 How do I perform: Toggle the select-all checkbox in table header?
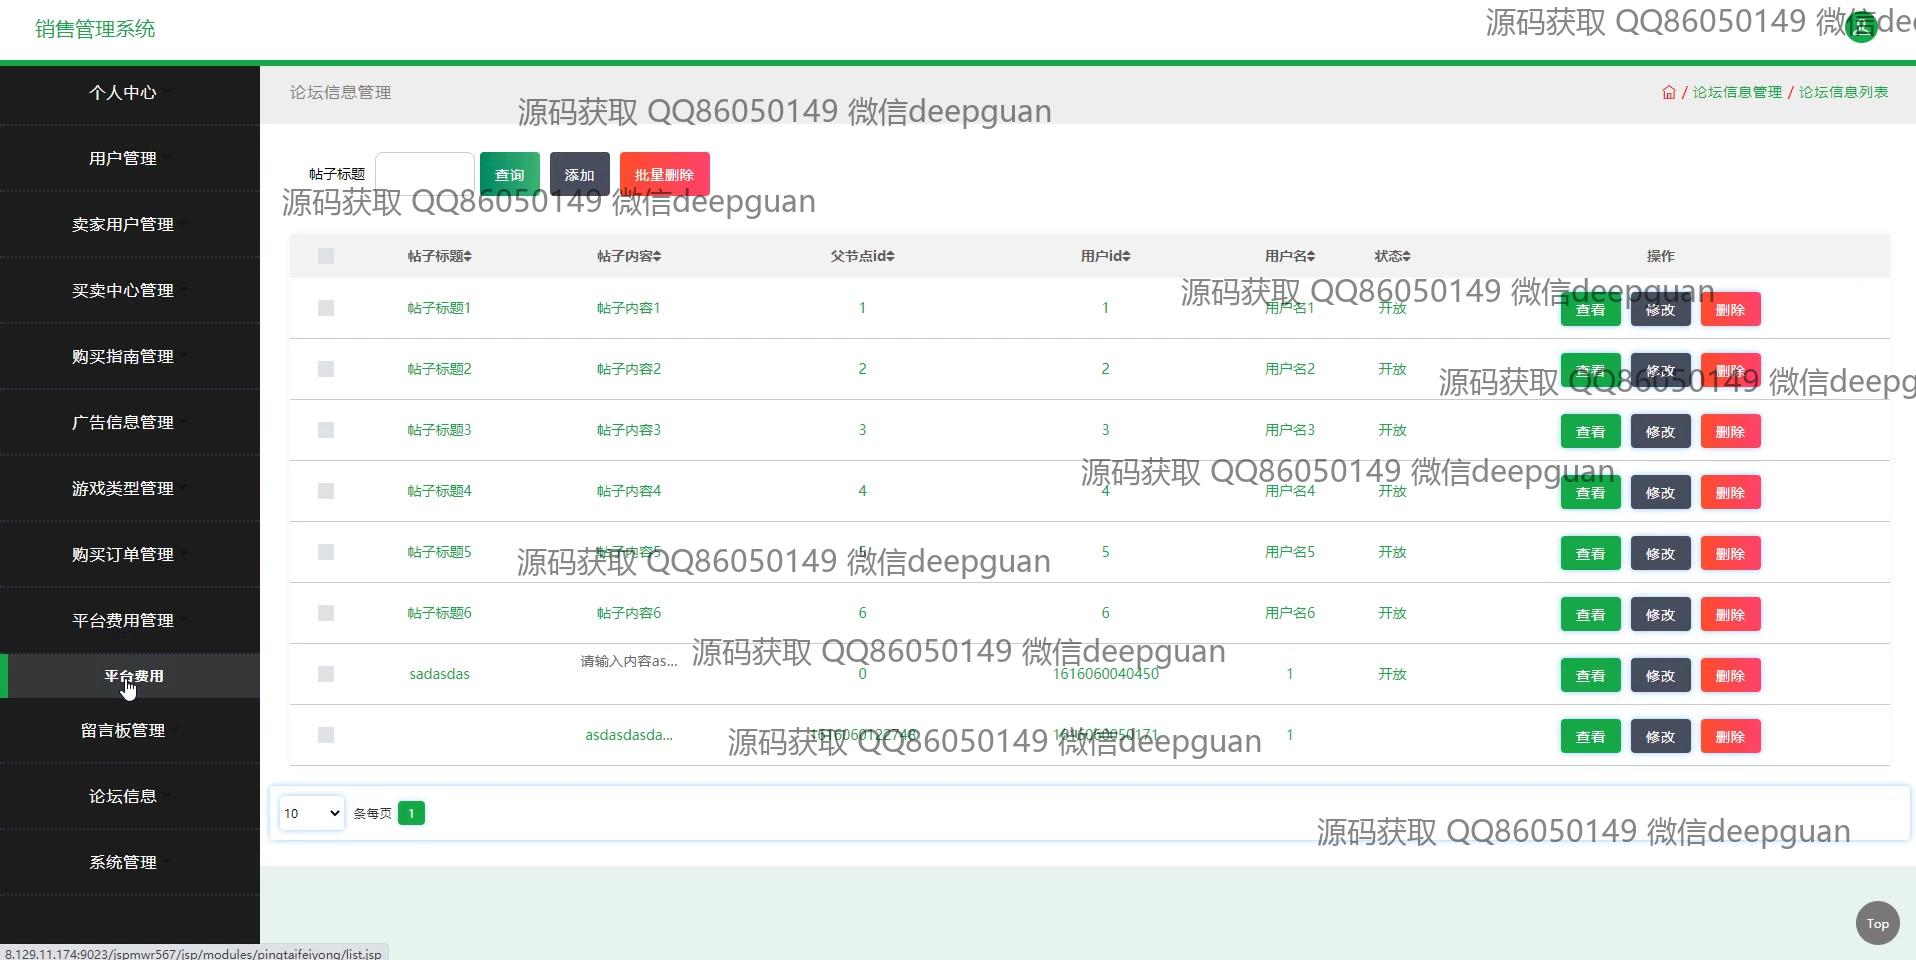tap(326, 256)
